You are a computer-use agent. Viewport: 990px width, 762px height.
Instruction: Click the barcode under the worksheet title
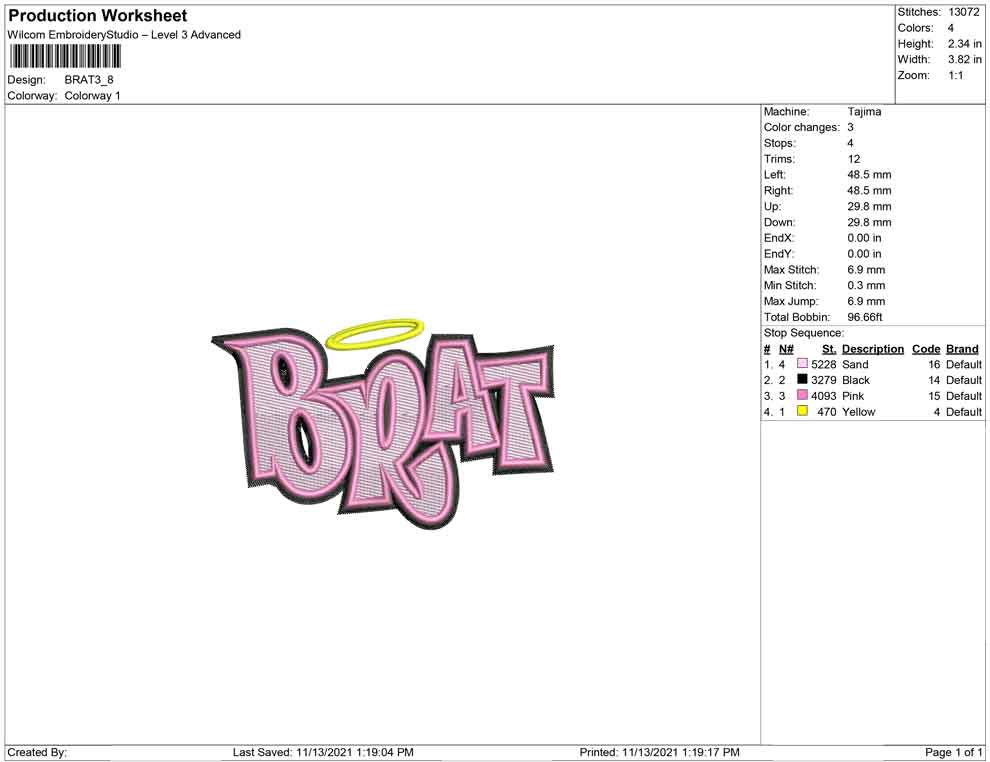(64, 57)
